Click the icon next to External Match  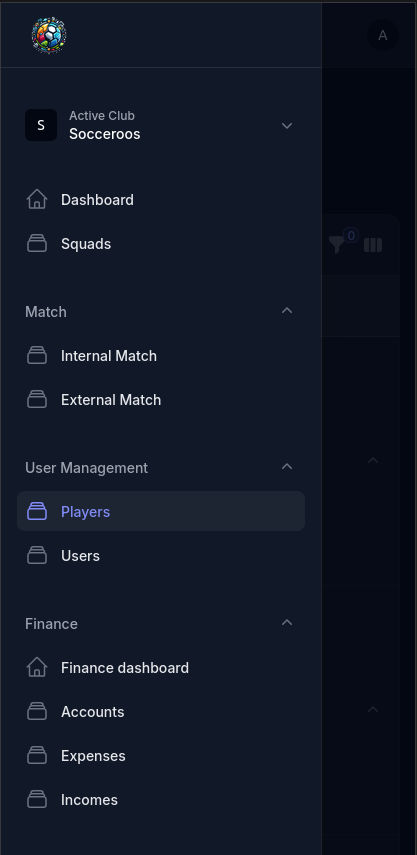pyautogui.click(x=37, y=400)
